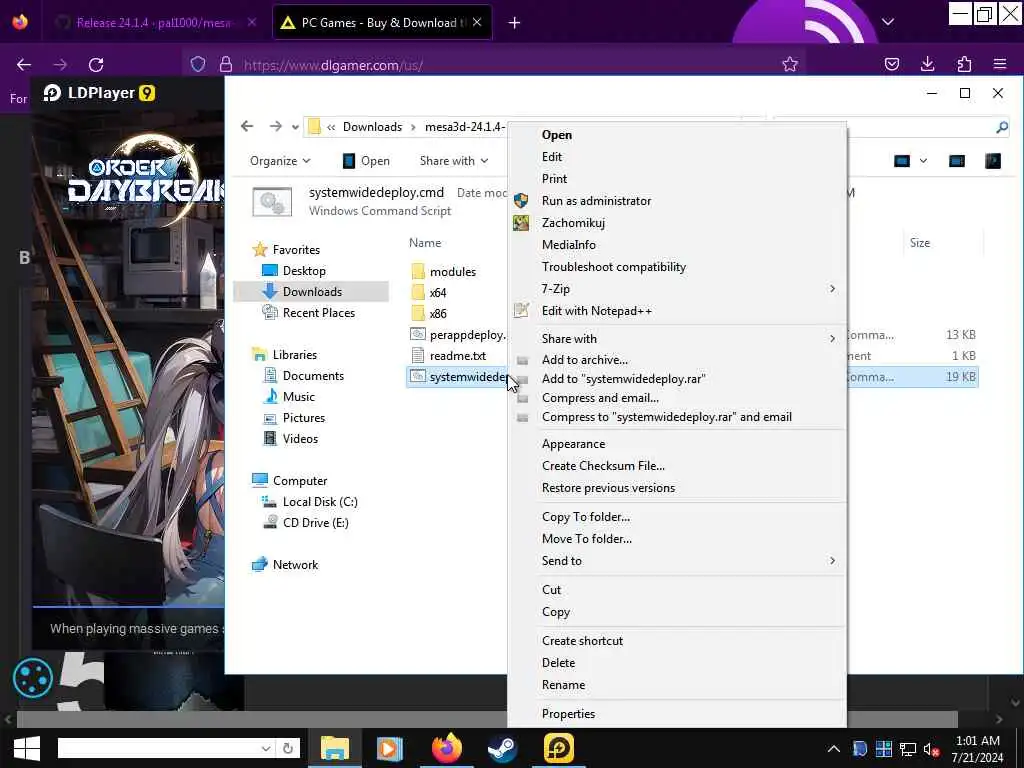Viewport: 1024px width, 768px height.
Task: Open Documents library
Action: click(x=313, y=376)
